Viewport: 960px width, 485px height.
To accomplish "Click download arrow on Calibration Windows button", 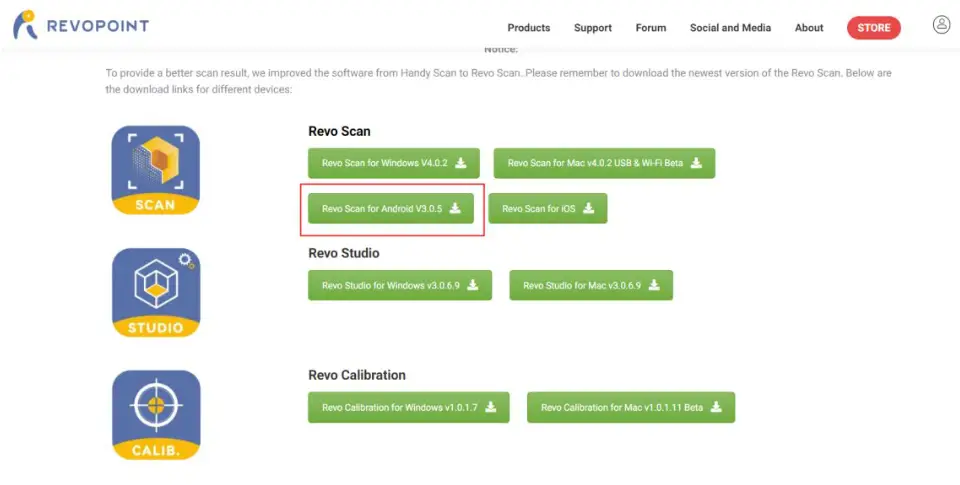I will point(491,408).
